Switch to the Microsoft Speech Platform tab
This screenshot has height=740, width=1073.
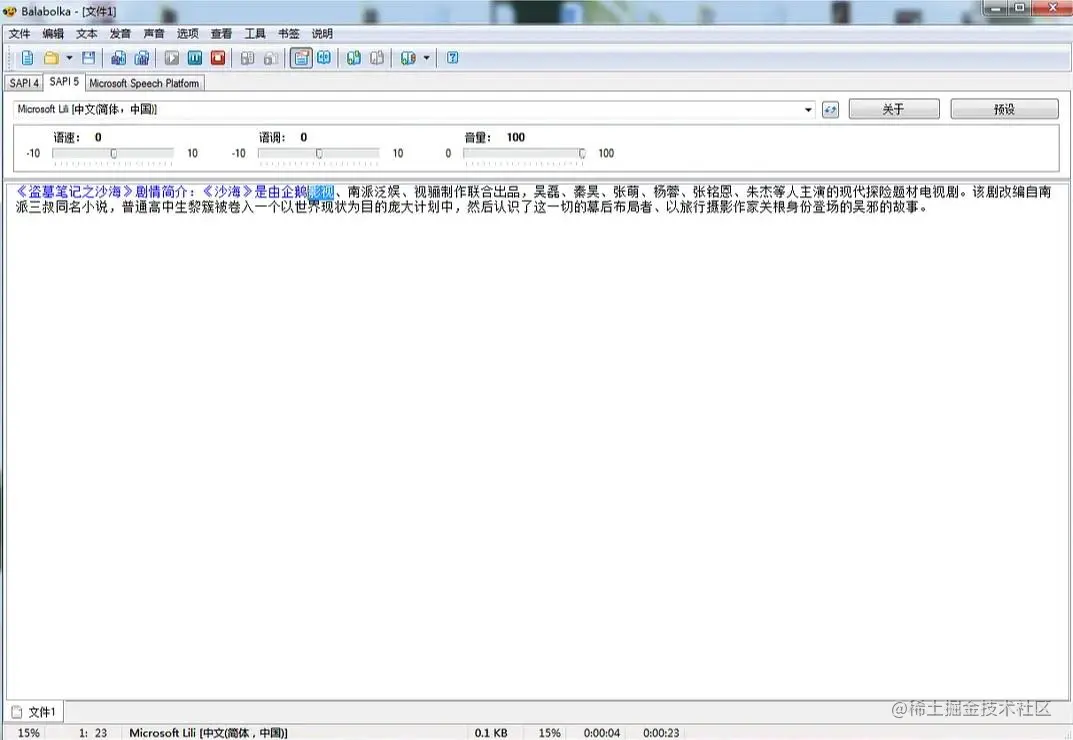(144, 83)
